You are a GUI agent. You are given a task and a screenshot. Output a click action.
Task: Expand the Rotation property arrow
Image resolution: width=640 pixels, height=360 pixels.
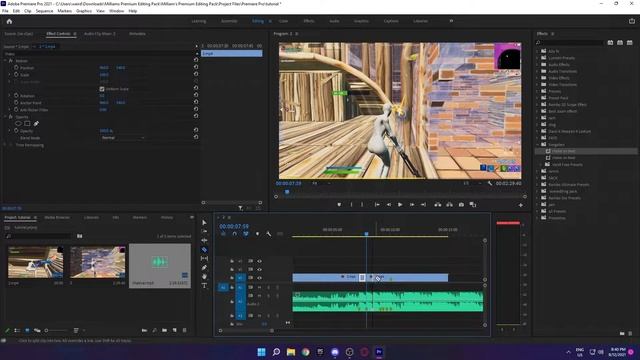(10, 96)
